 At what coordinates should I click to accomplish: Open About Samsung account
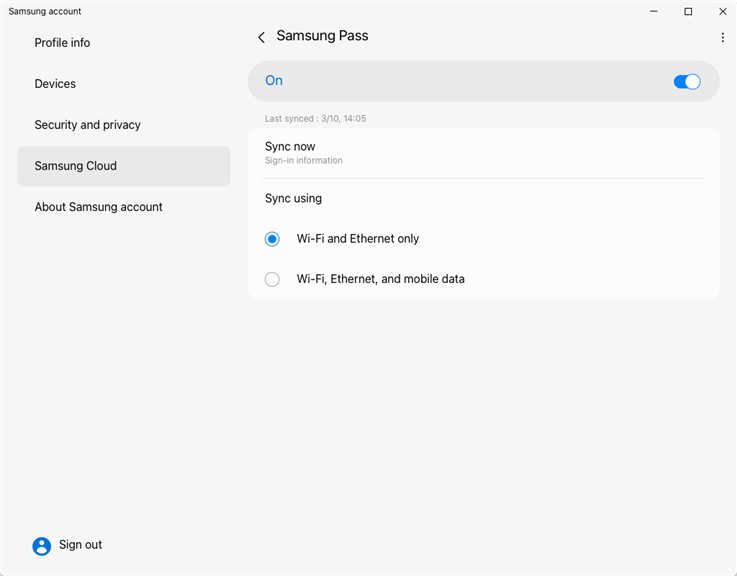[98, 207]
